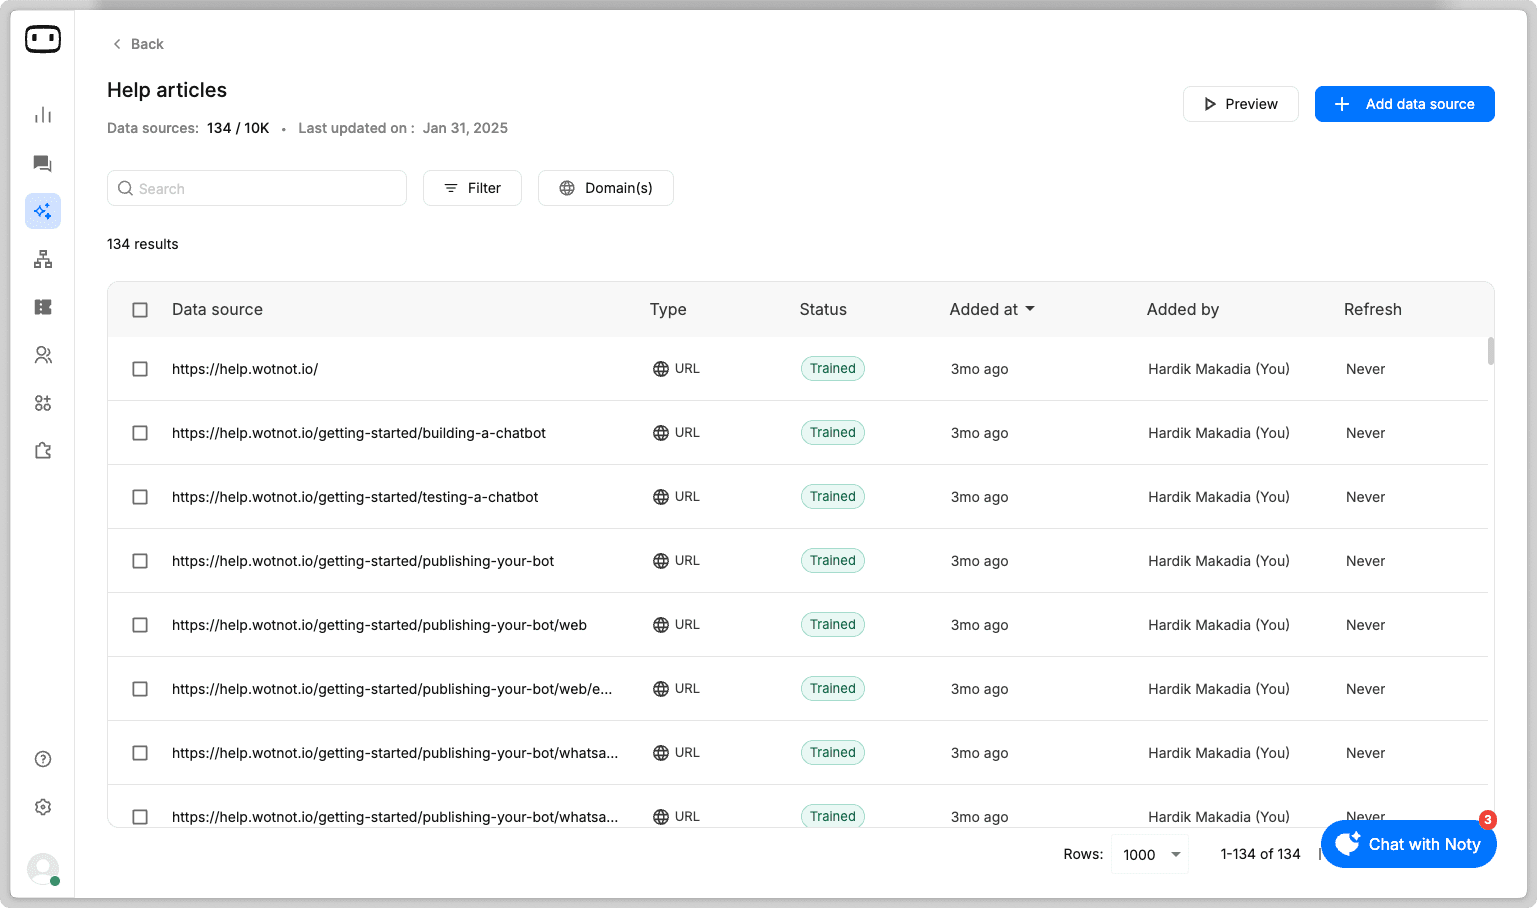
Task: Click the Add data source button
Action: [x=1404, y=104]
